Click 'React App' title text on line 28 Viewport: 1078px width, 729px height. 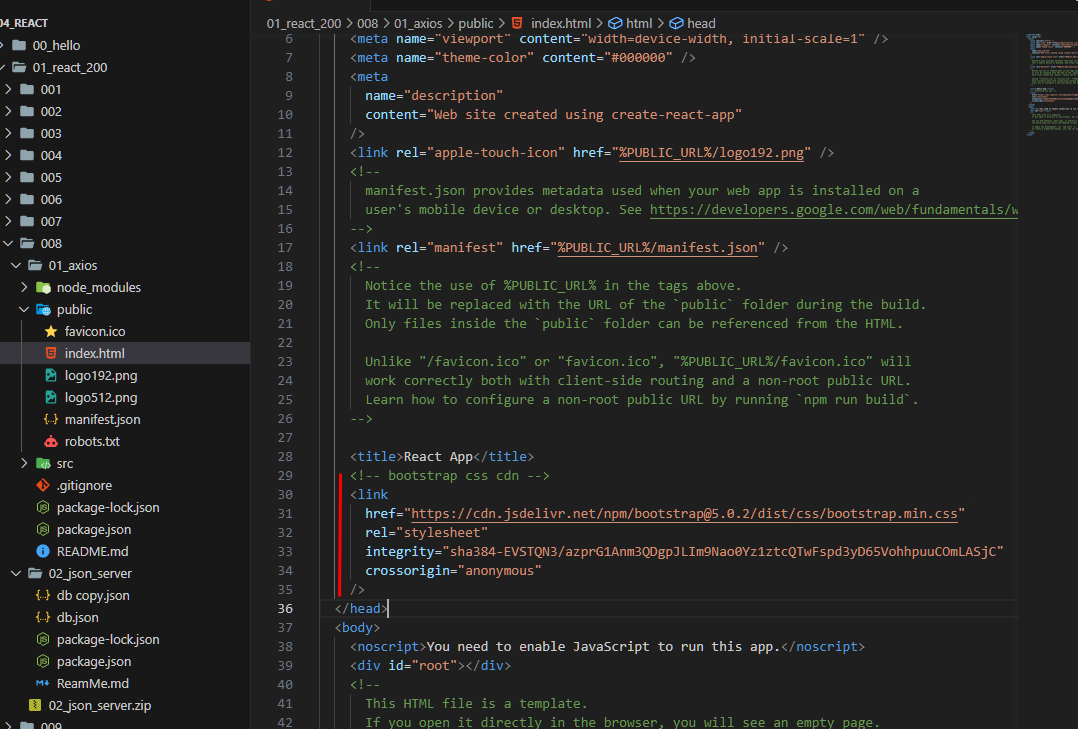coord(438,457)
